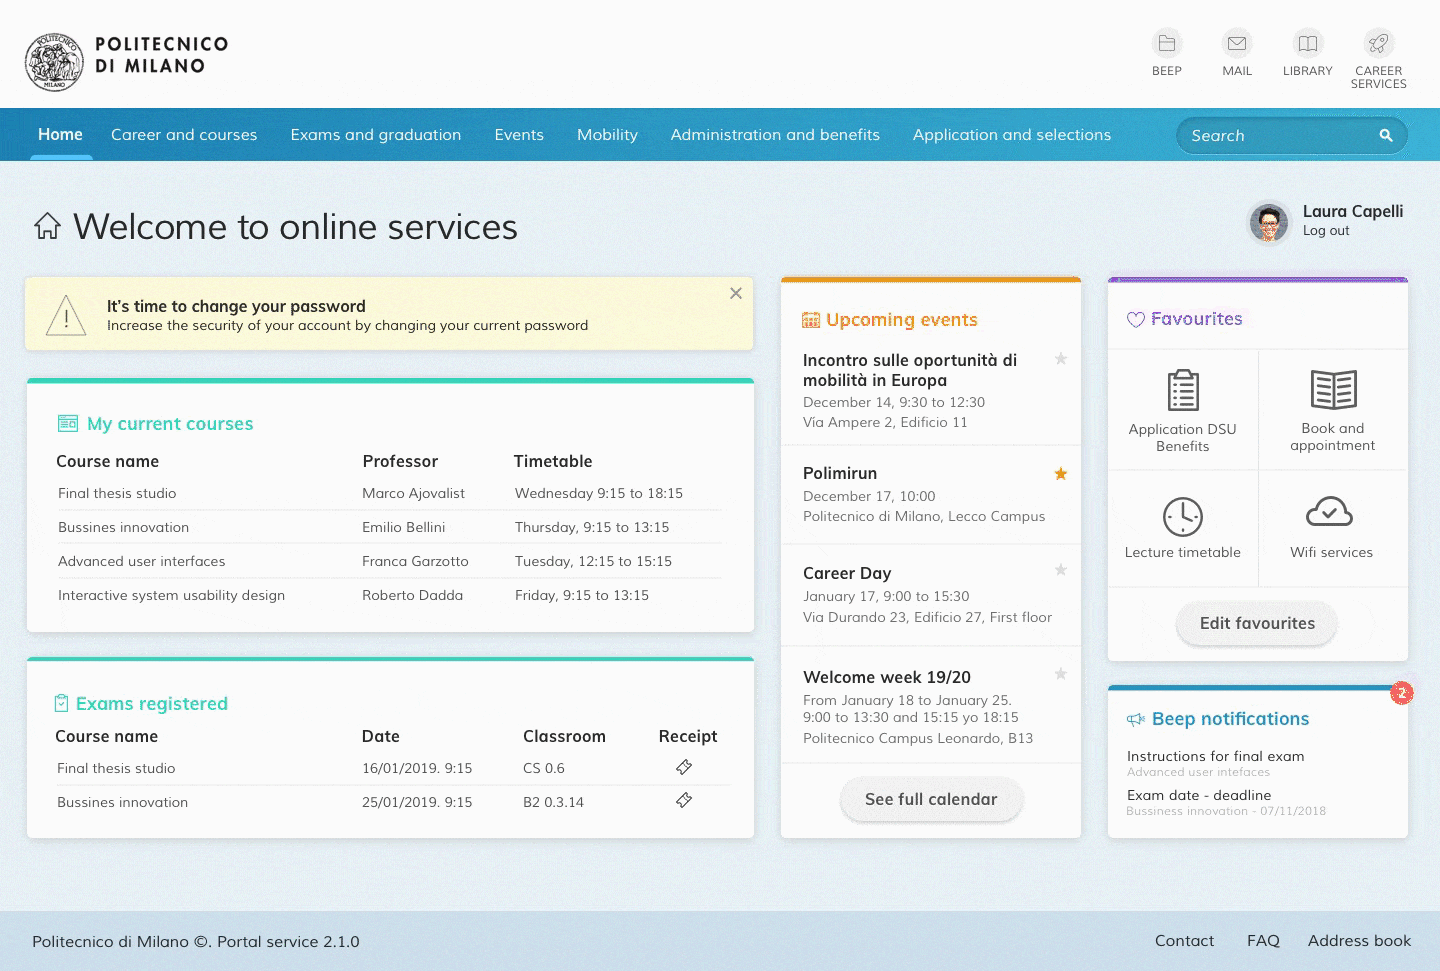Switch to the Mobility section

click(x=607, y=135)
